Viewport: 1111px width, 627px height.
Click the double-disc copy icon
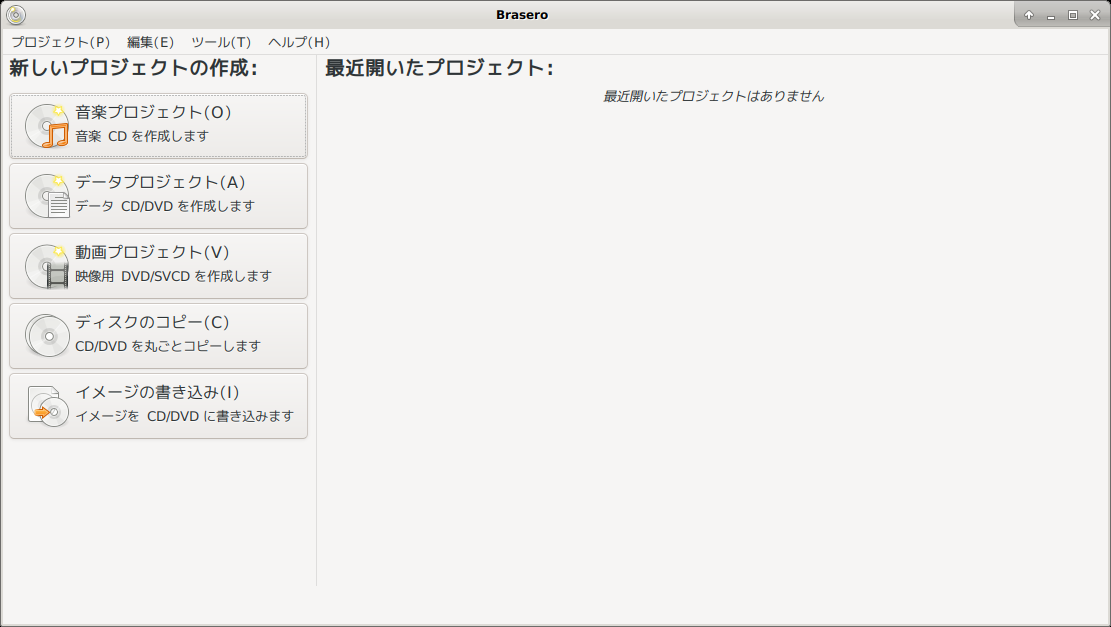pyautogui.click(x=47, y=336)
